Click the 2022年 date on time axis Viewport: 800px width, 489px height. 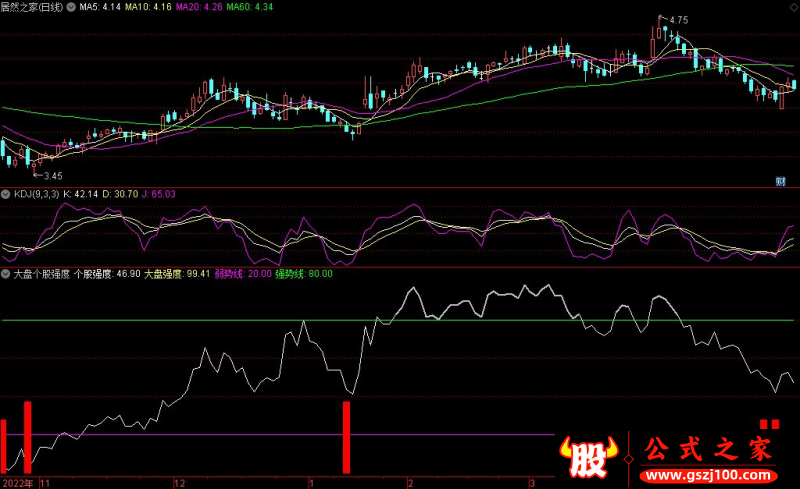(17, 482)
